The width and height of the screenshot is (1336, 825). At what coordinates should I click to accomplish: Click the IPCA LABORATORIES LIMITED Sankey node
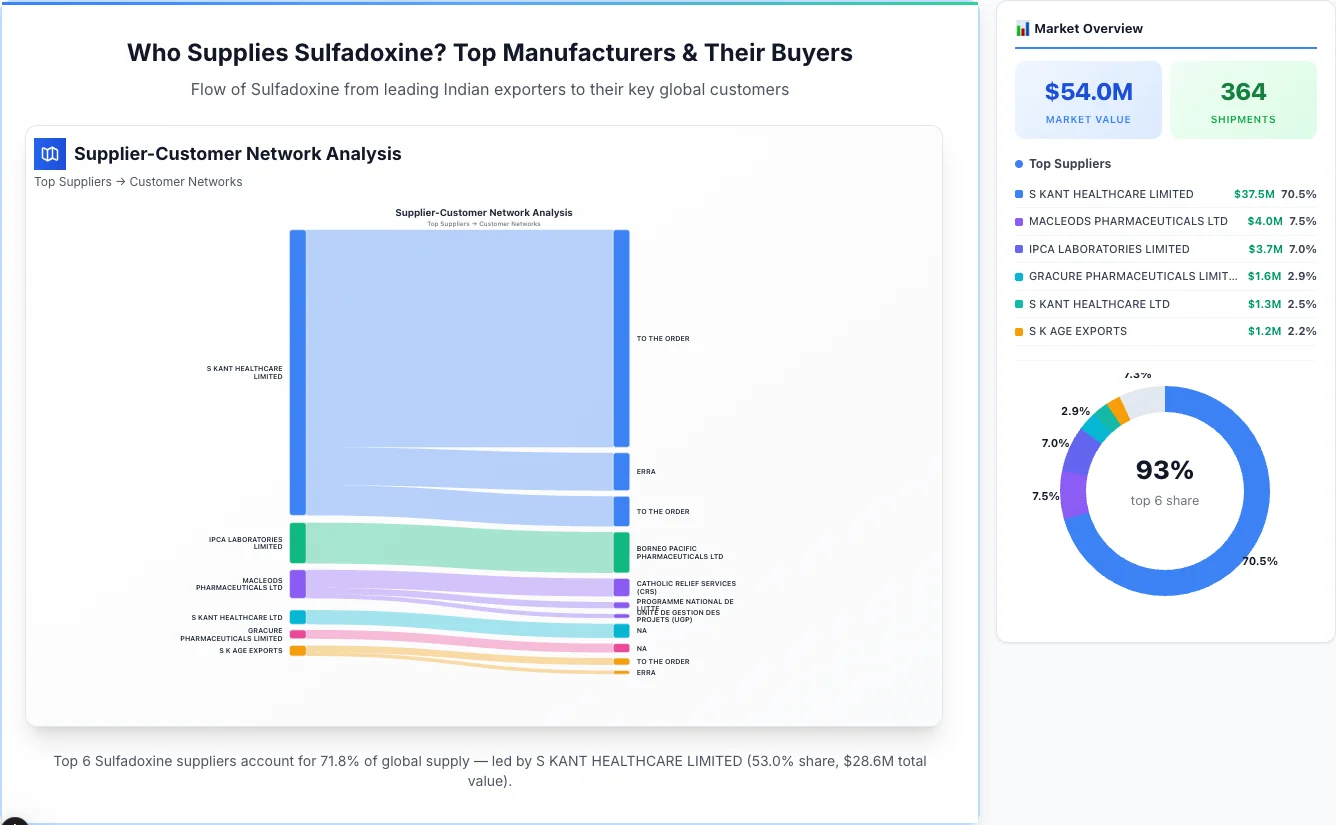click(x=295, y=543)
